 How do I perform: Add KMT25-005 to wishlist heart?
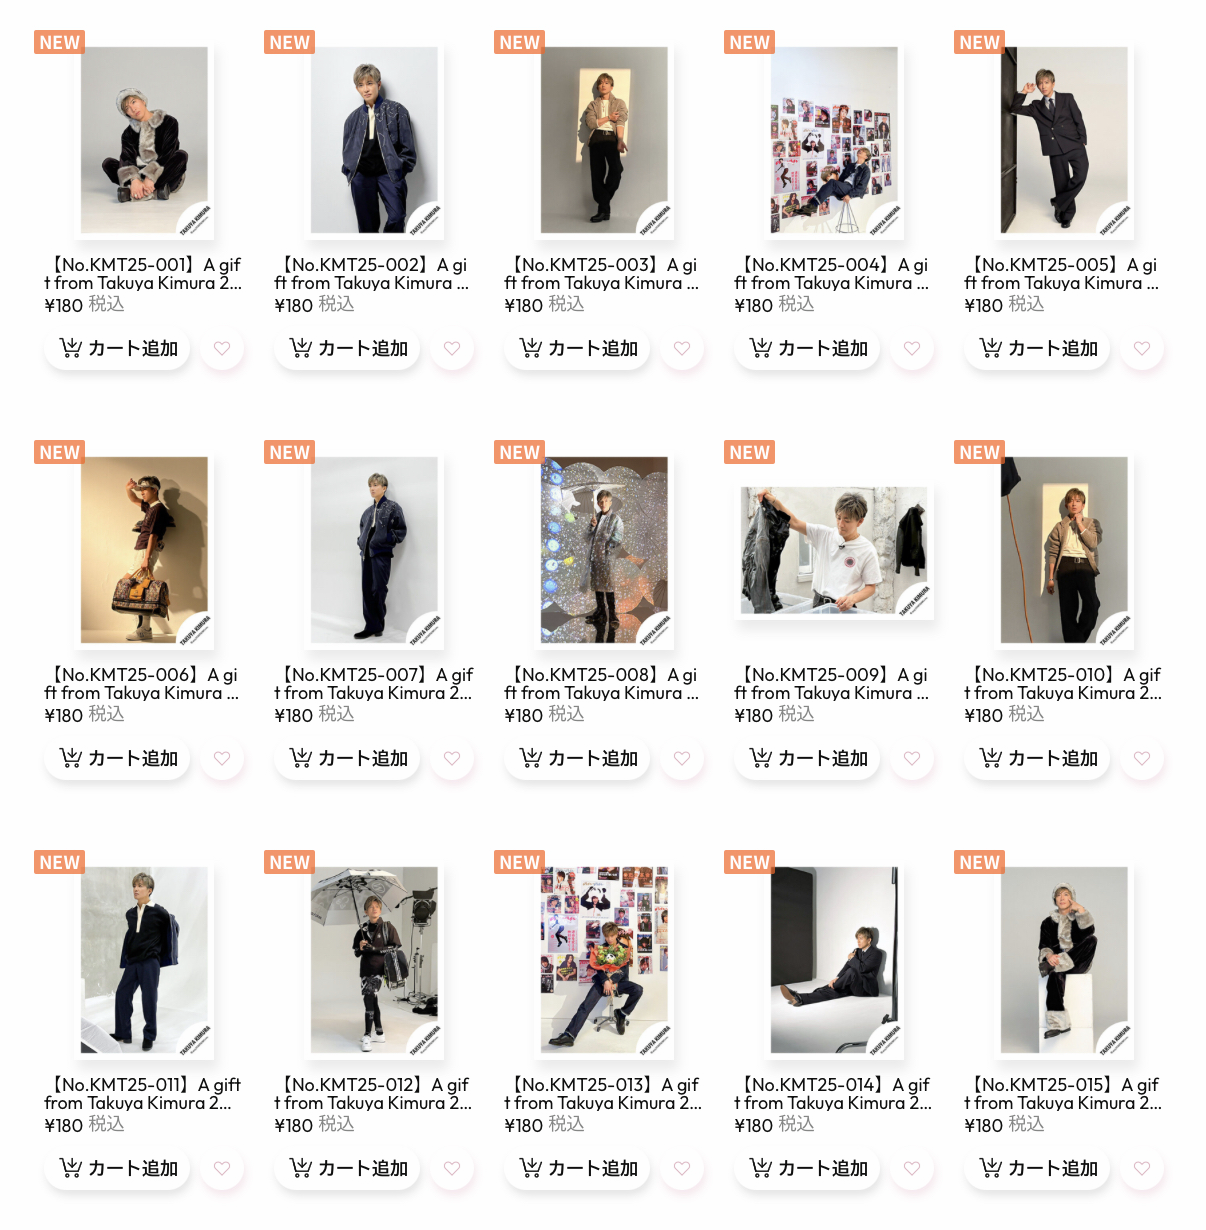(1142, 348)
